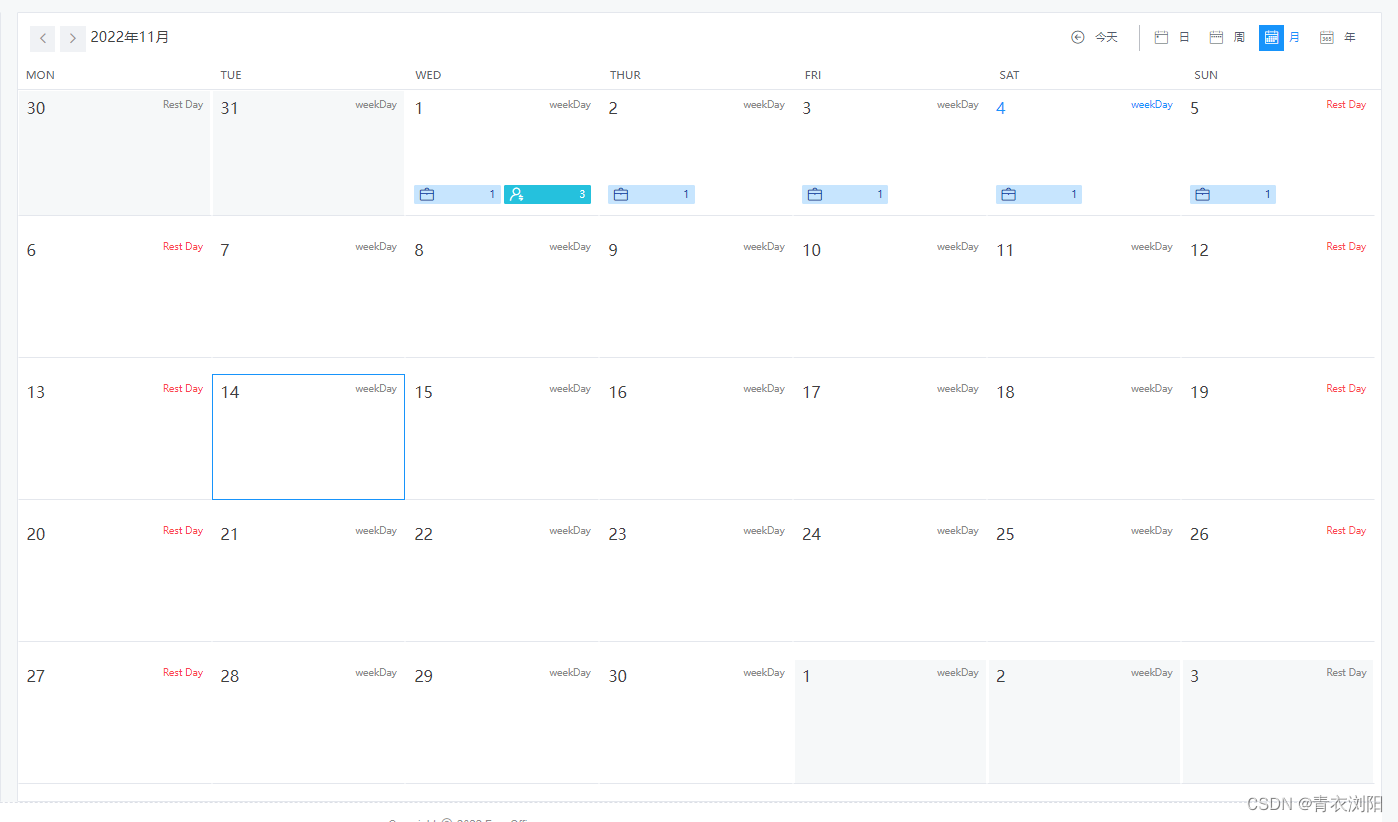Click the Rest Day label on the 6th

coord(183,246)
